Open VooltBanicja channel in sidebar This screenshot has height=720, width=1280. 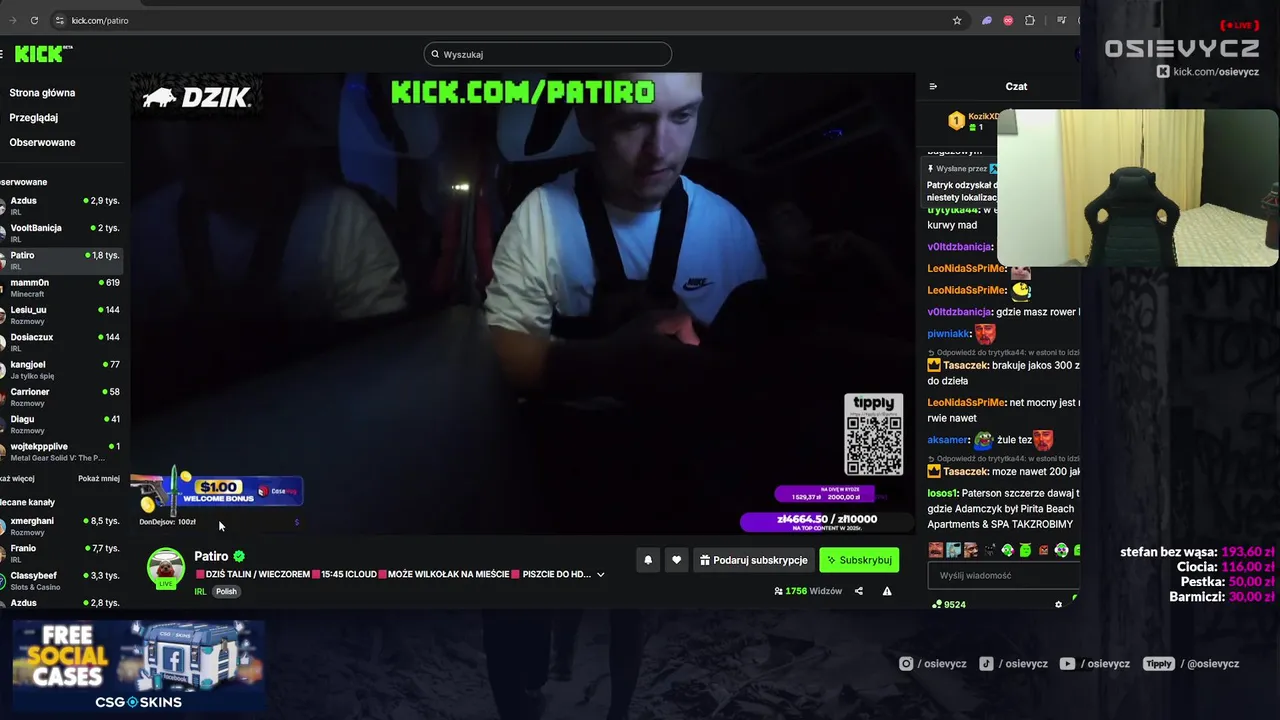(x=60, y=232)
